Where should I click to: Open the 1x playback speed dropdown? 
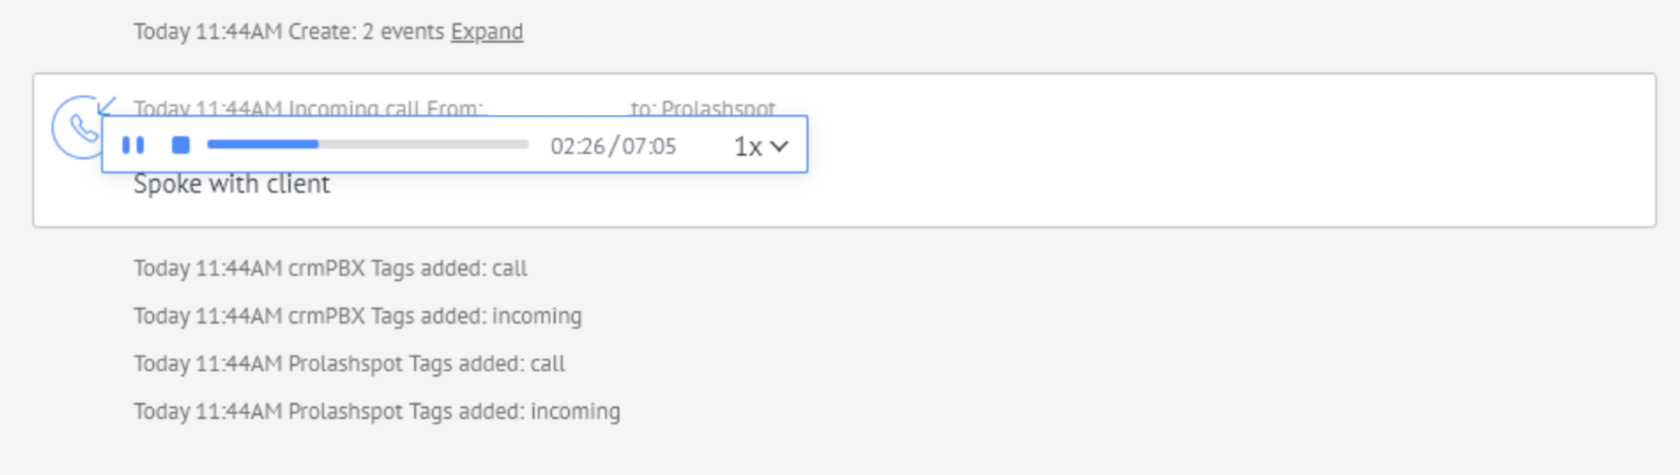tap(761, 147)
